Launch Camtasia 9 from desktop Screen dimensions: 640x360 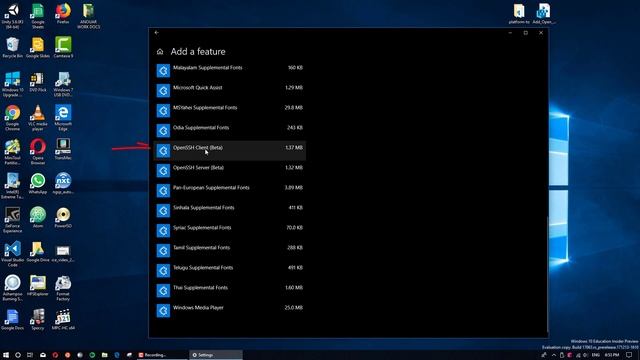(x=63, y=48)
